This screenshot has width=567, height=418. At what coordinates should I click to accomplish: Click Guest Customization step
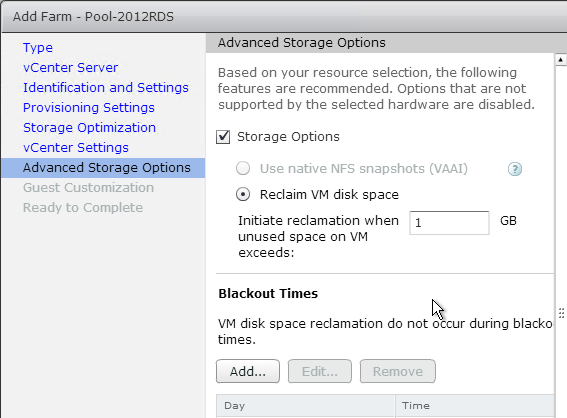point(88,188)
